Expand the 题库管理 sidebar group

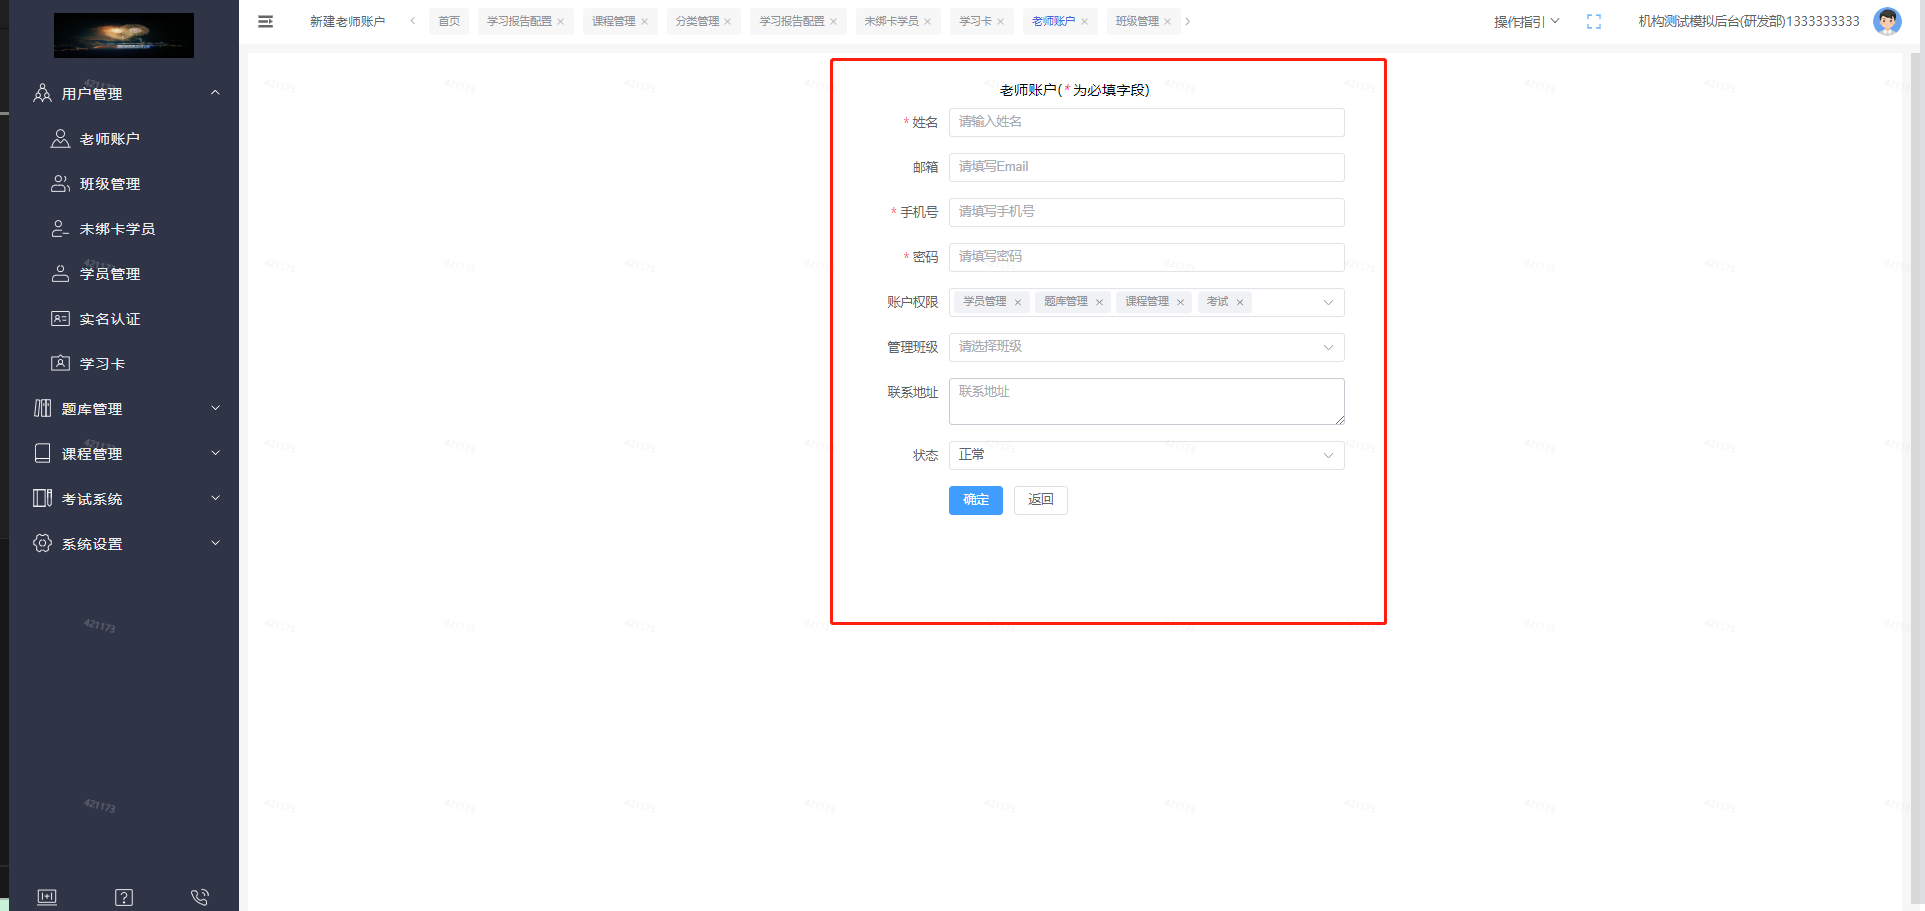124,409
